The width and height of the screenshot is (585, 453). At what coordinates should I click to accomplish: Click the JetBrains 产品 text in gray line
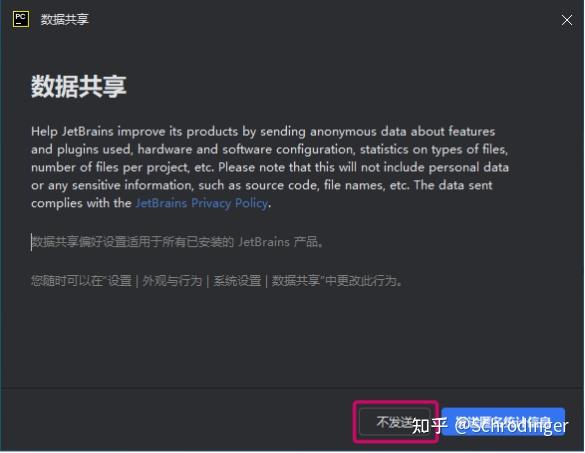[x=278, y=242]
